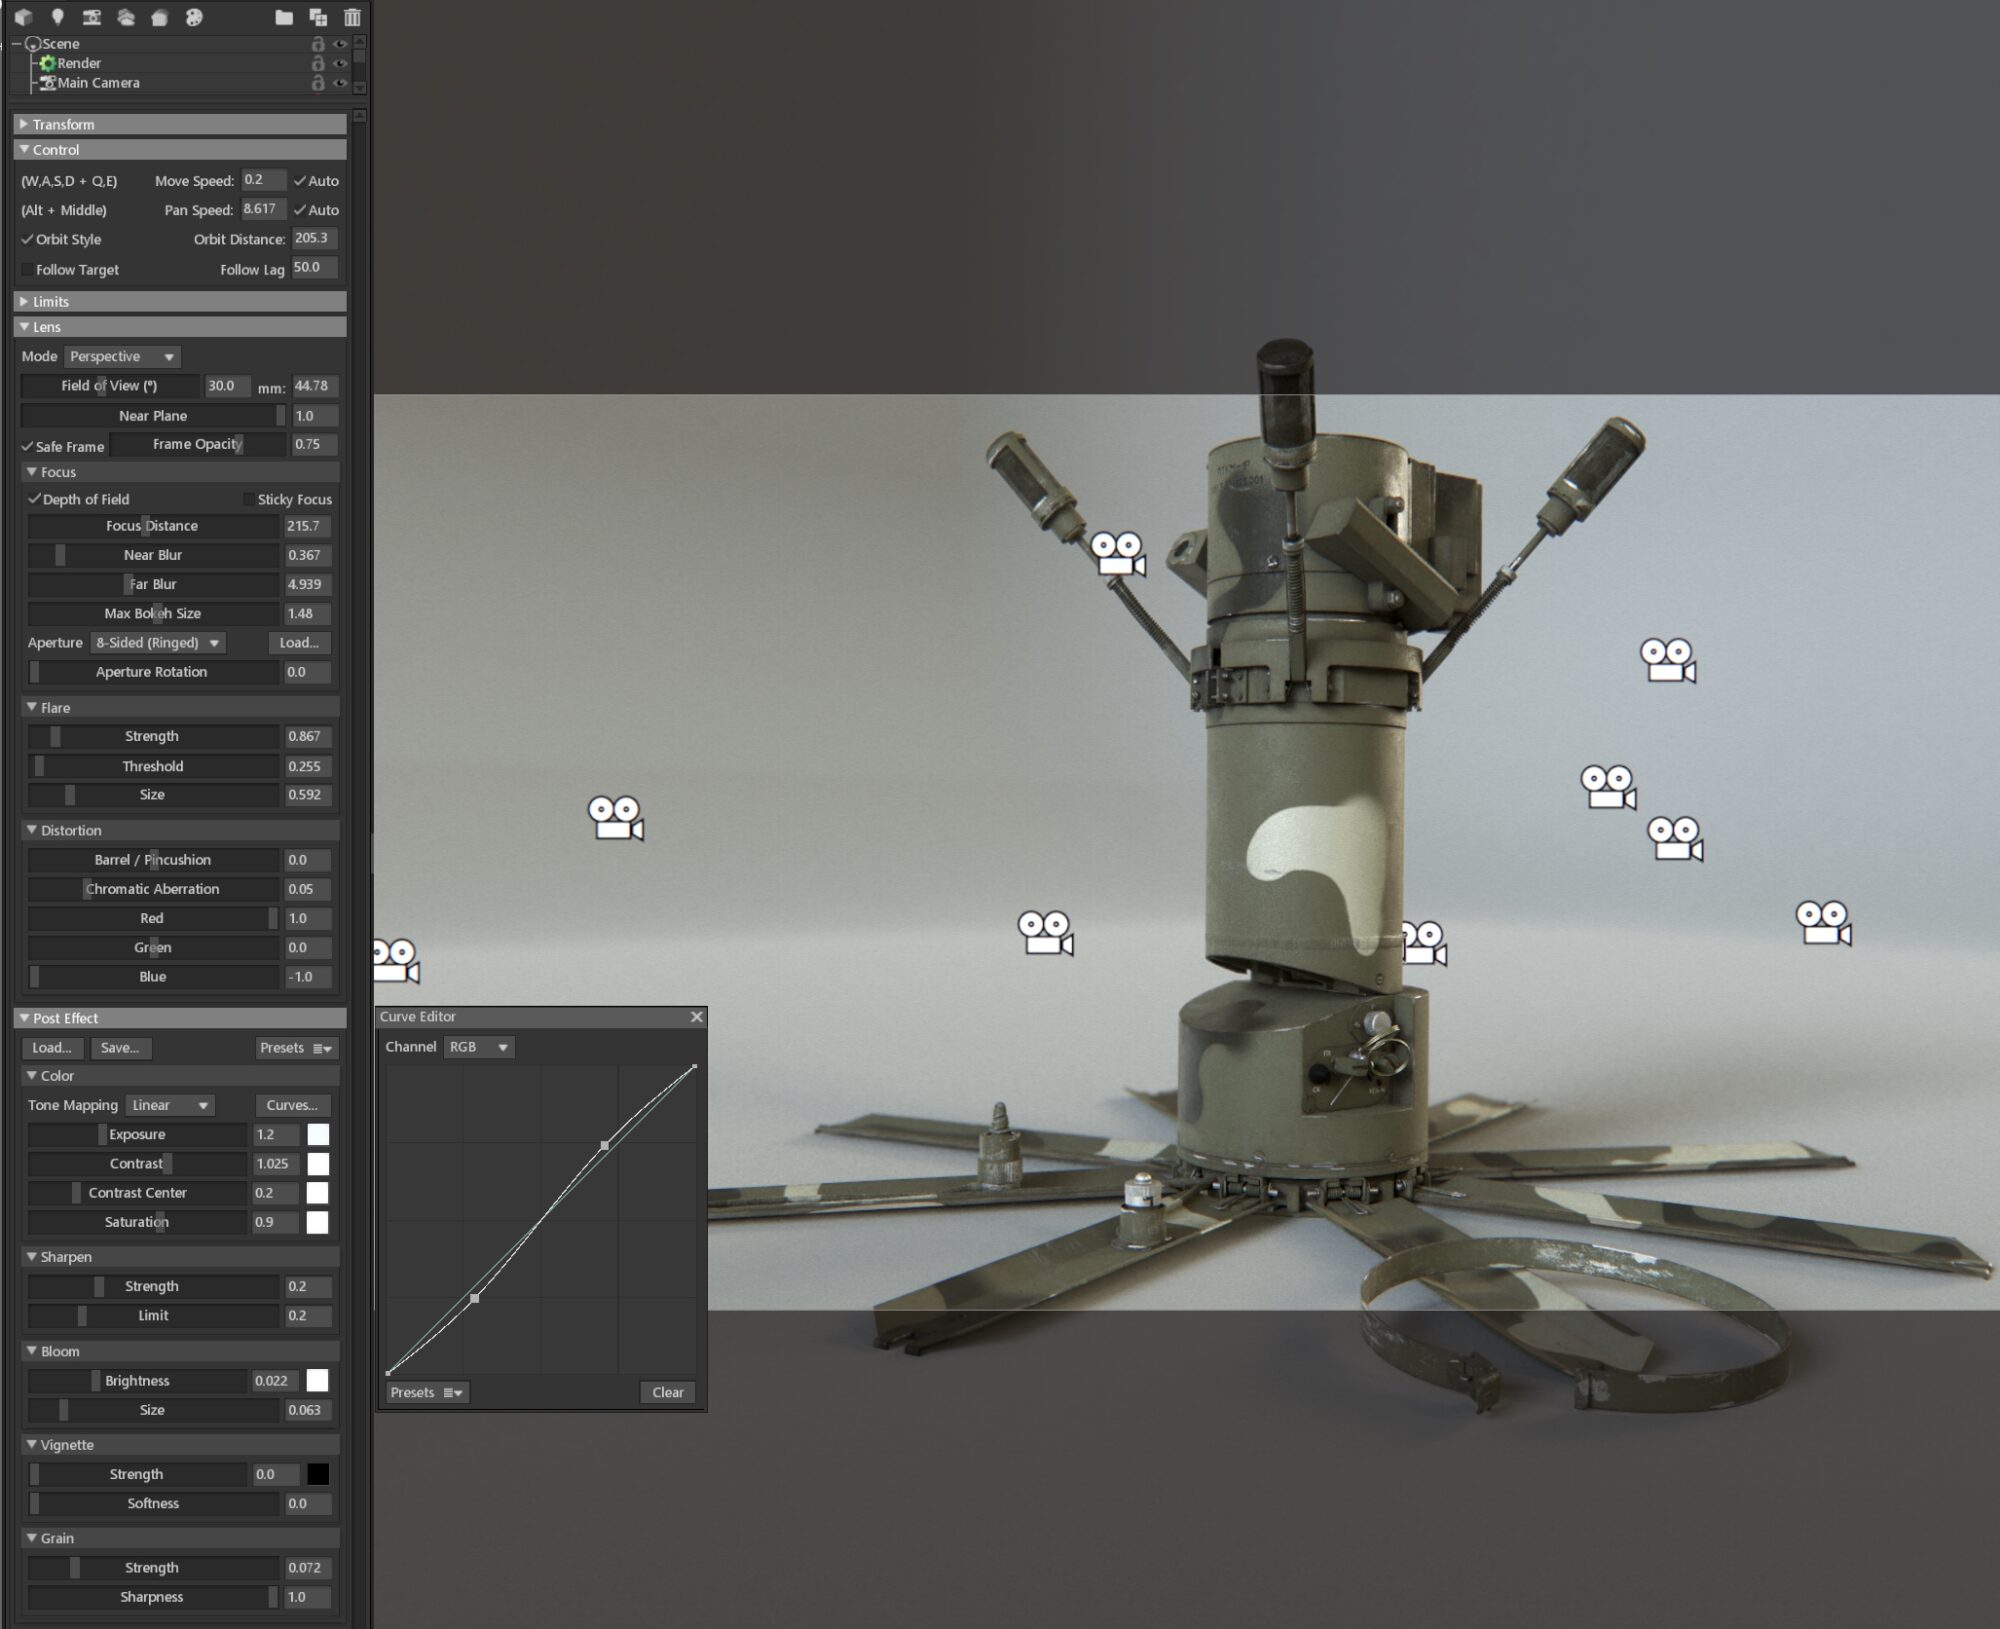
Task: Click the add mesh cube icon
Action: point(24,17)
